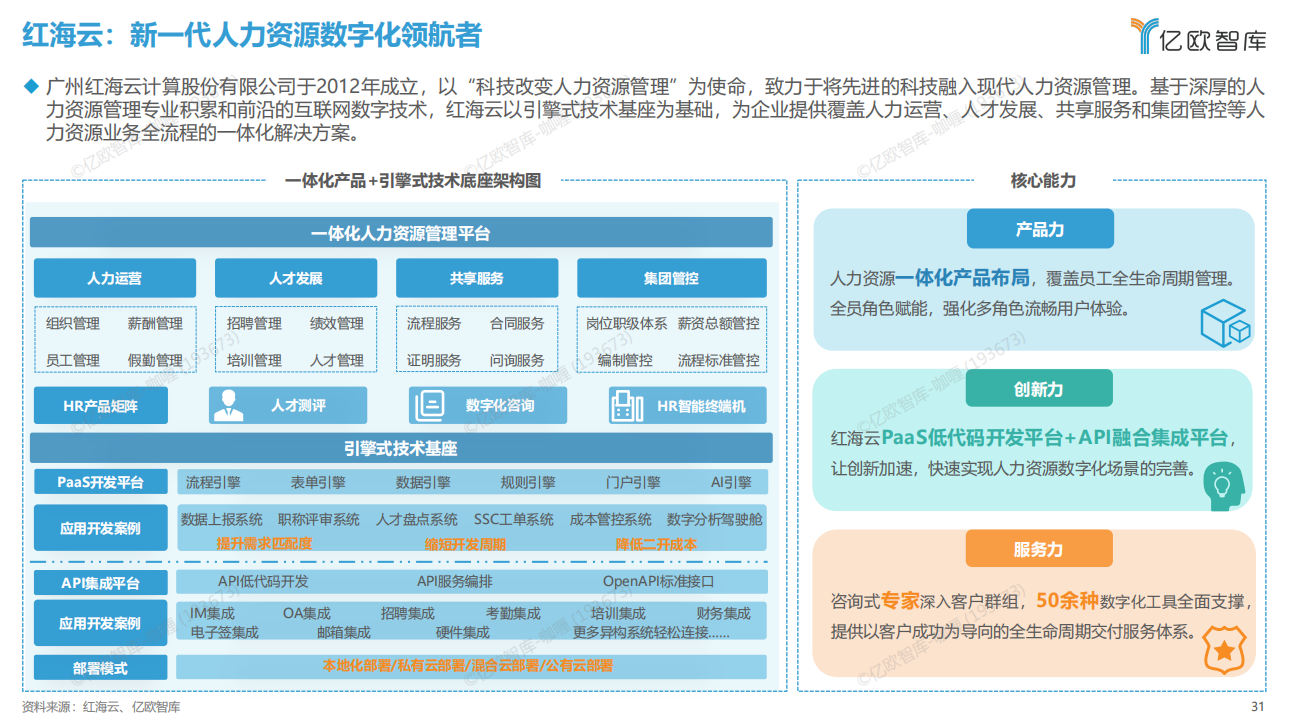
Task: Click the 一体化人力资源管理平台 banner
Action: [x=401, y=233]
